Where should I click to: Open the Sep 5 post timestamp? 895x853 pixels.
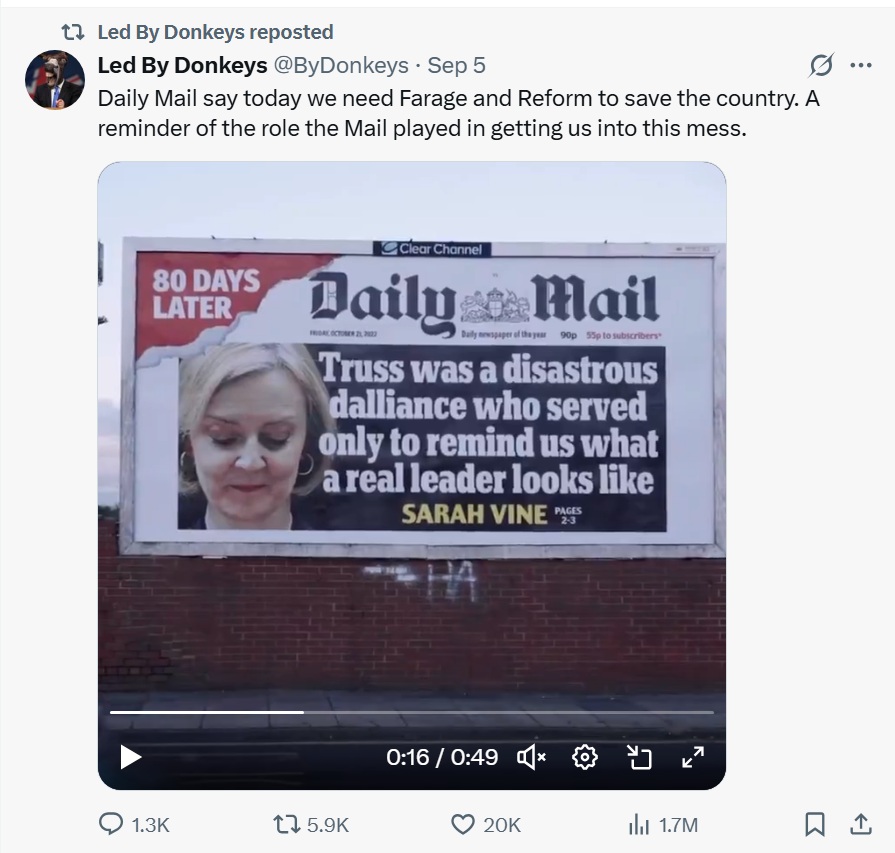(x=456, y=65)
